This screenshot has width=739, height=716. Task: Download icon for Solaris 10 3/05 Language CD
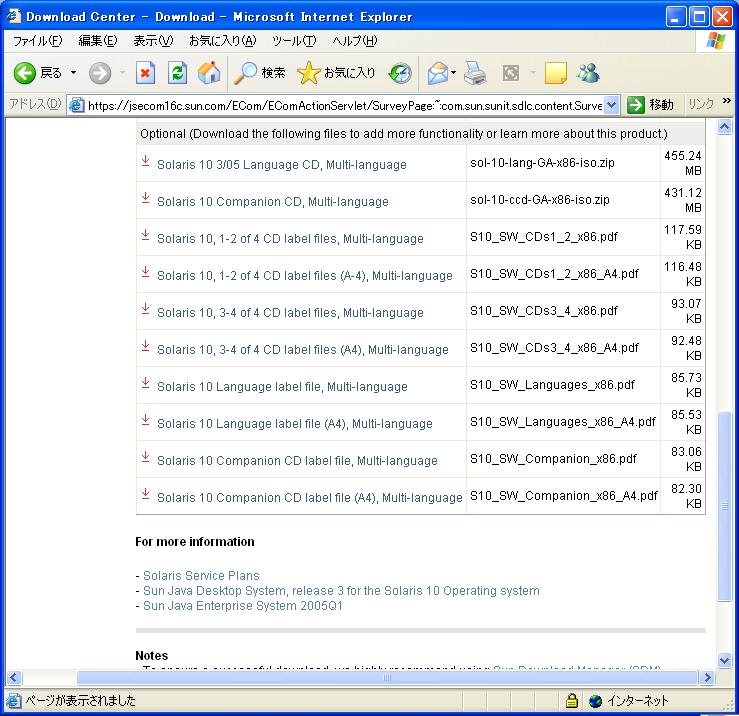(146, 161)
